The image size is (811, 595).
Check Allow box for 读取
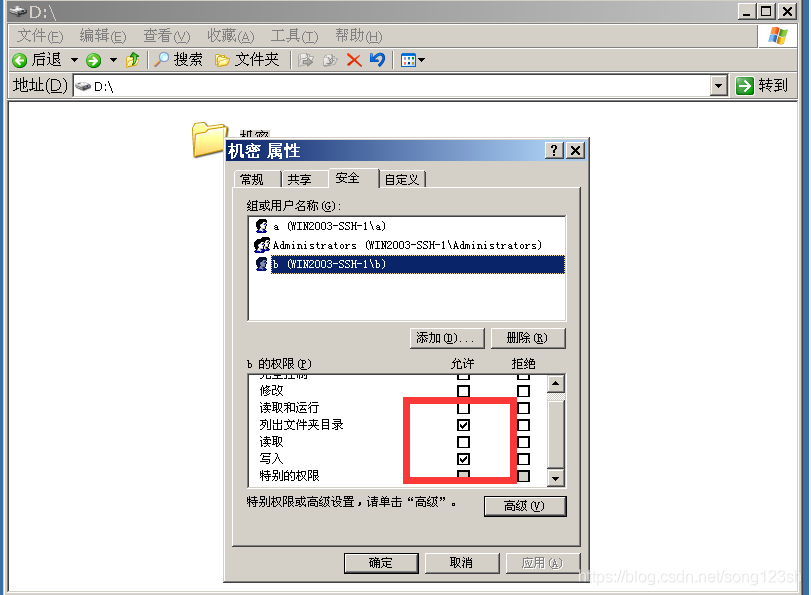point(463,442)
